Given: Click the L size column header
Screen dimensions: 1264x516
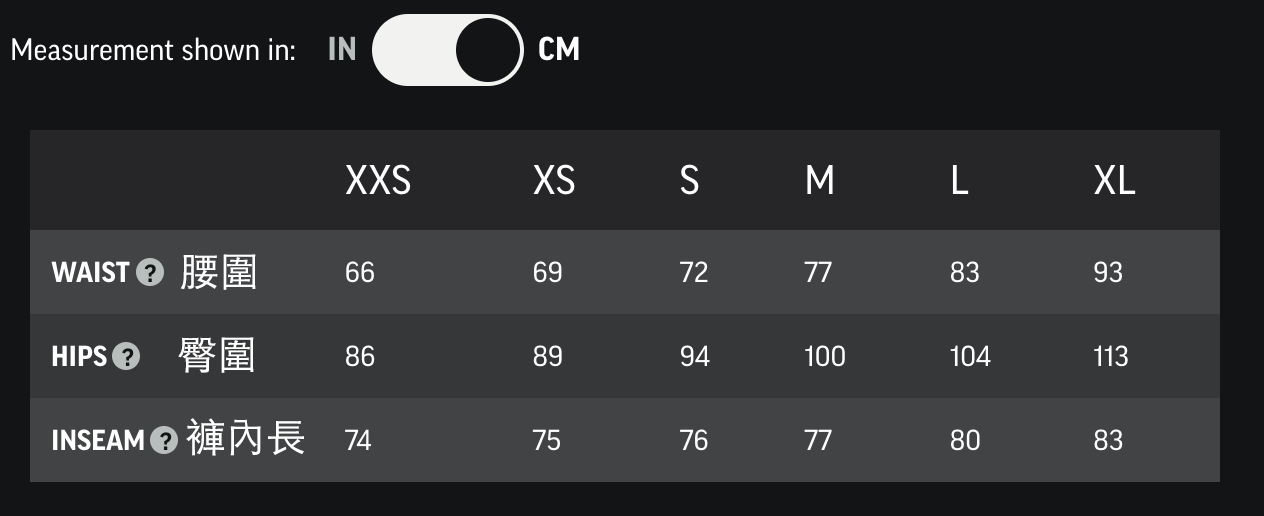Looking at the screenshot, I should click(x=959, y=181).
